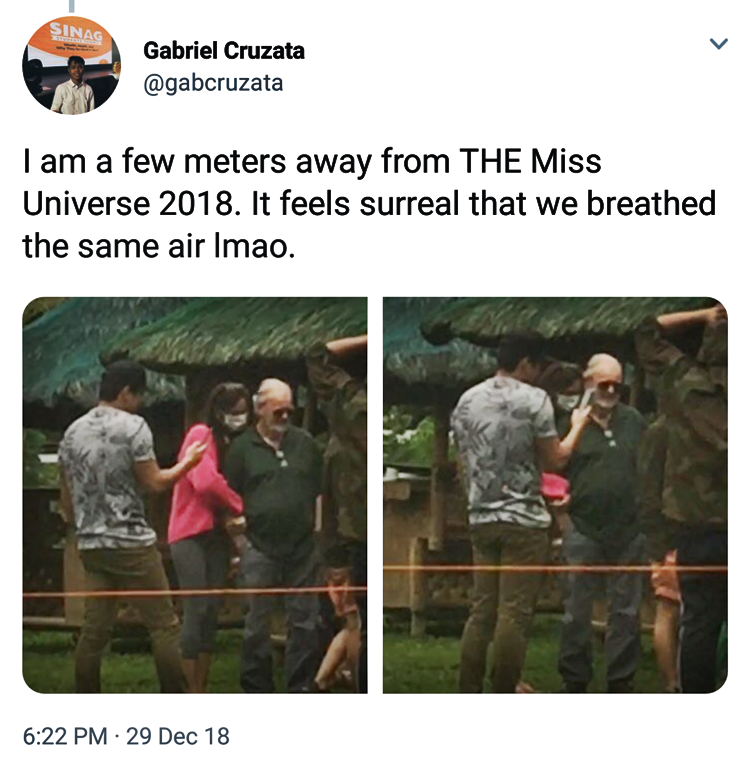Click "the same air lmao." tweet line
The height and width of the screenshot is (772, 750).
(159, 246)
